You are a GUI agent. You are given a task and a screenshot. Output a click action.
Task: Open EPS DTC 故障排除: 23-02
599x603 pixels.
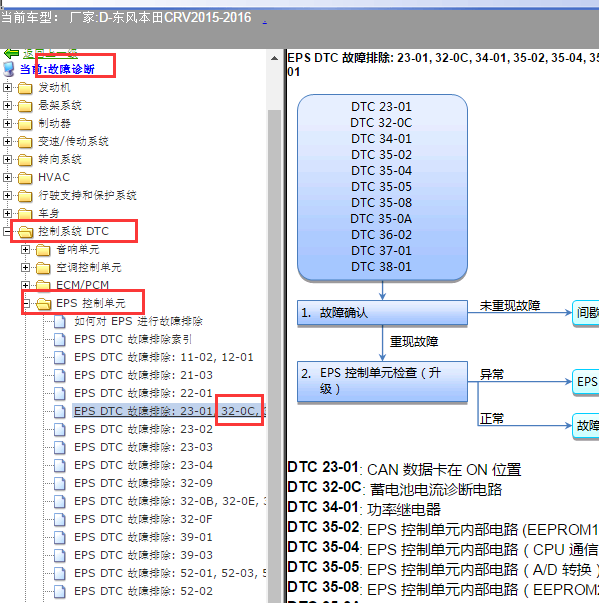click(143, 429)
